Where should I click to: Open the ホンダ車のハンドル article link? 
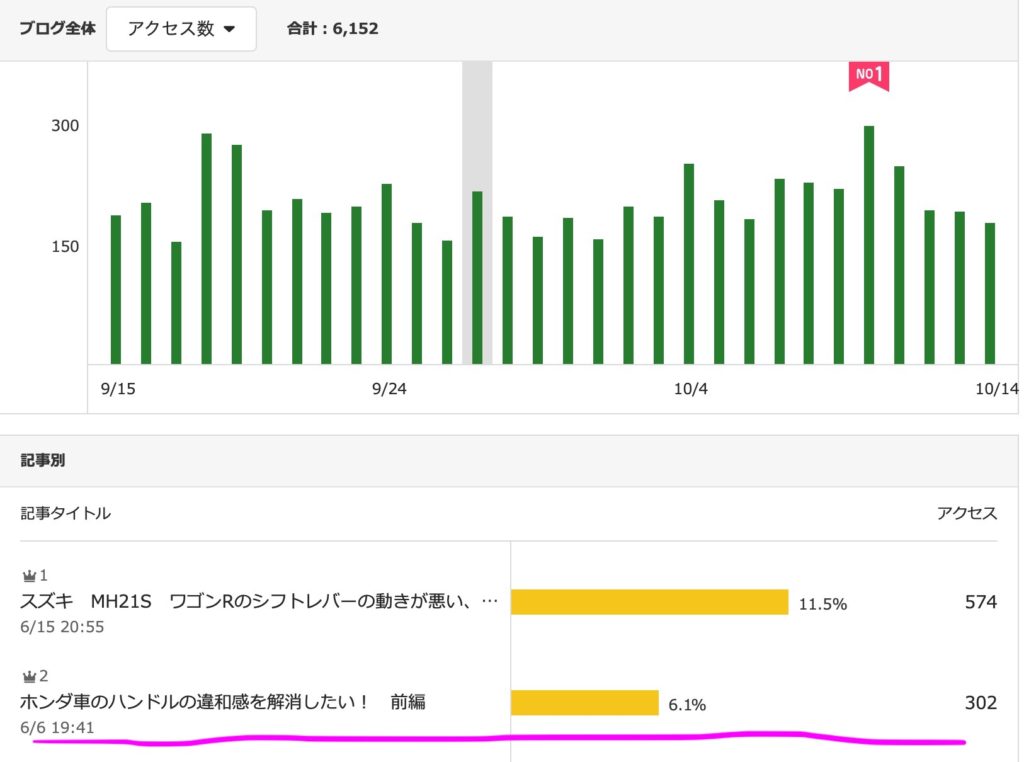222,702
